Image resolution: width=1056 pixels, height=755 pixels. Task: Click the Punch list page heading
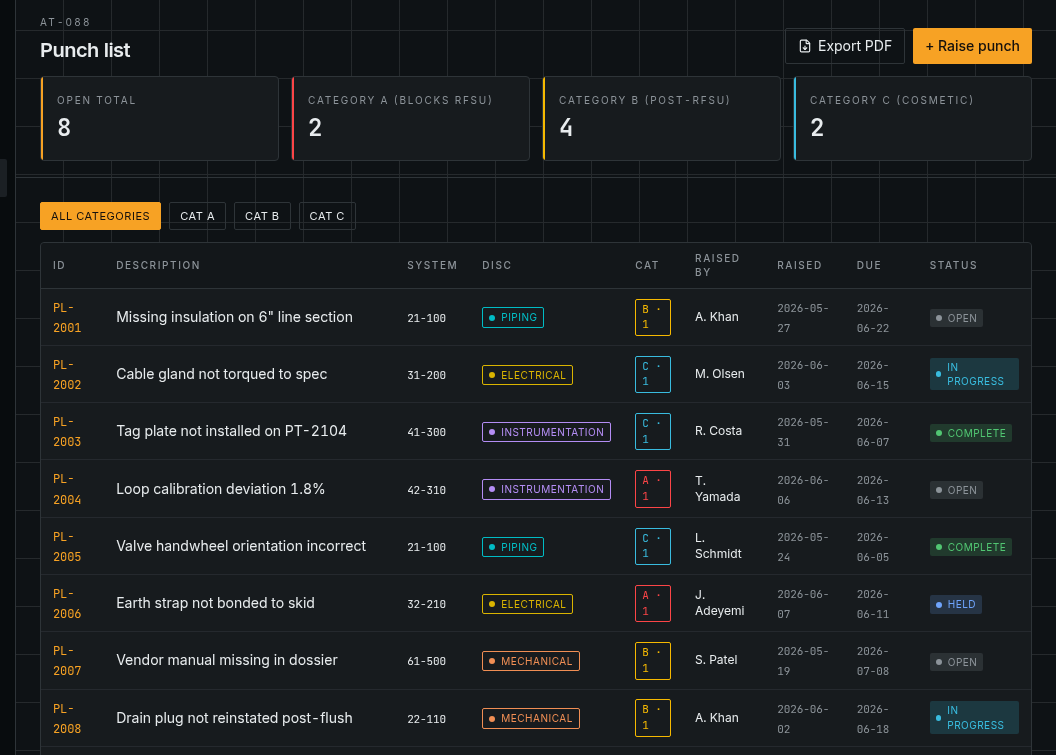tap(85, 51)
